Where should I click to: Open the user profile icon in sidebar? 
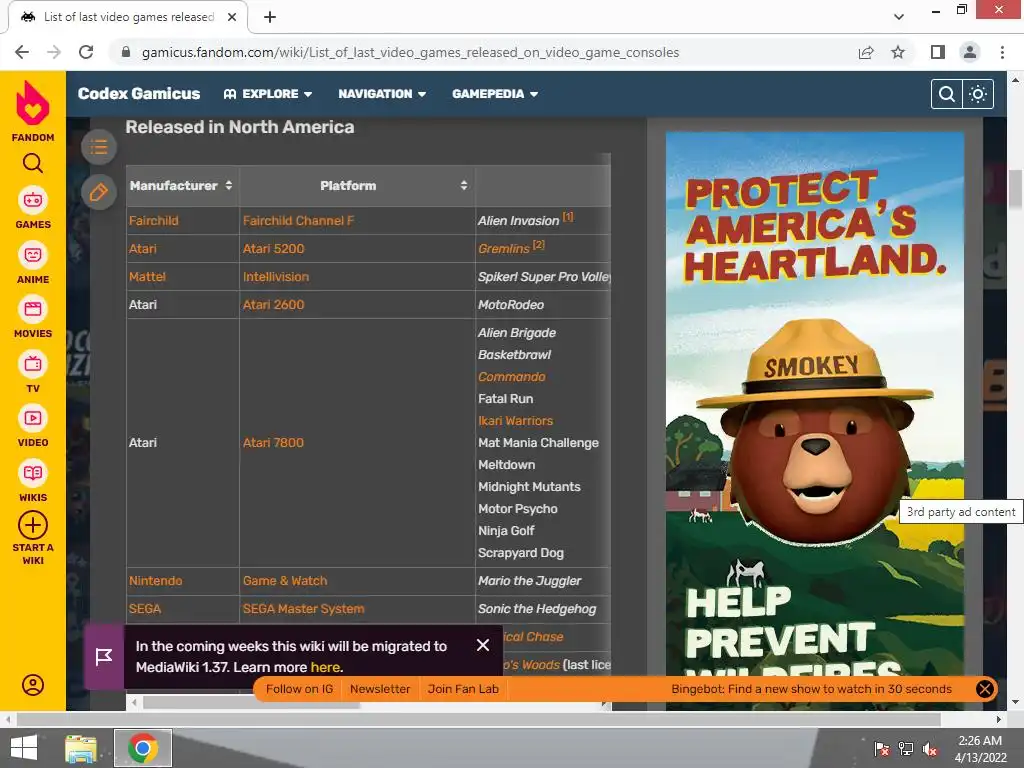[x=33, y=684]
